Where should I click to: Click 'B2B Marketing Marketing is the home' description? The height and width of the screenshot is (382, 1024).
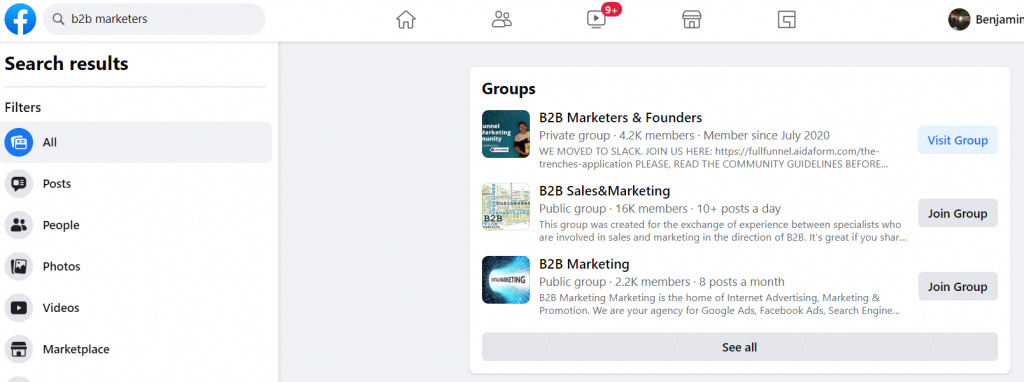pyautogui.click(x=720, y=304)
